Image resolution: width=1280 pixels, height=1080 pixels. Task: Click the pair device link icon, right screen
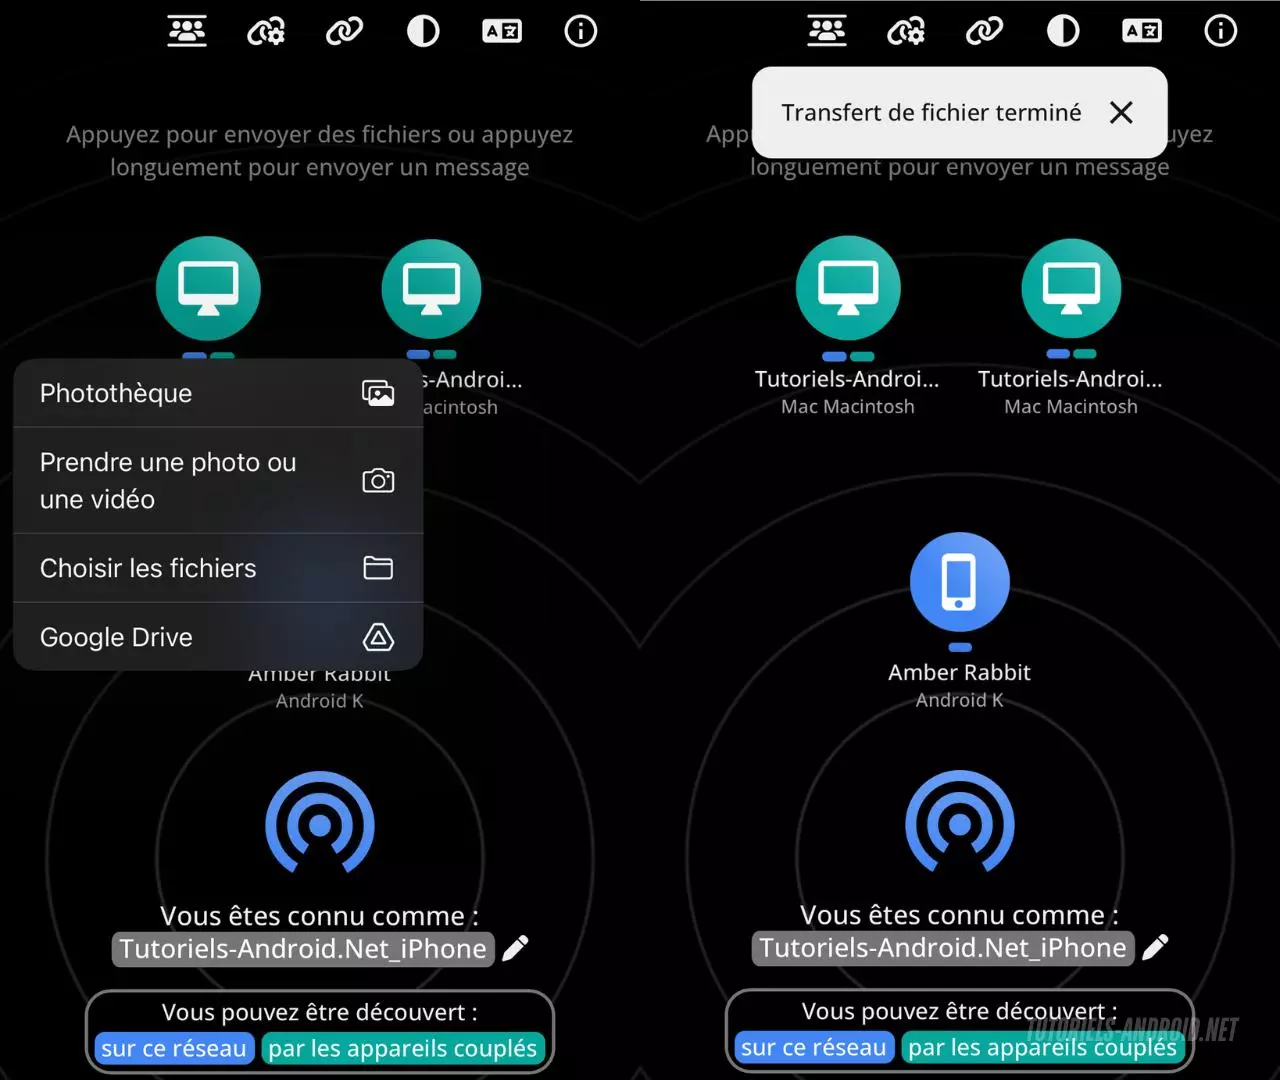click(x=984, y=32)
